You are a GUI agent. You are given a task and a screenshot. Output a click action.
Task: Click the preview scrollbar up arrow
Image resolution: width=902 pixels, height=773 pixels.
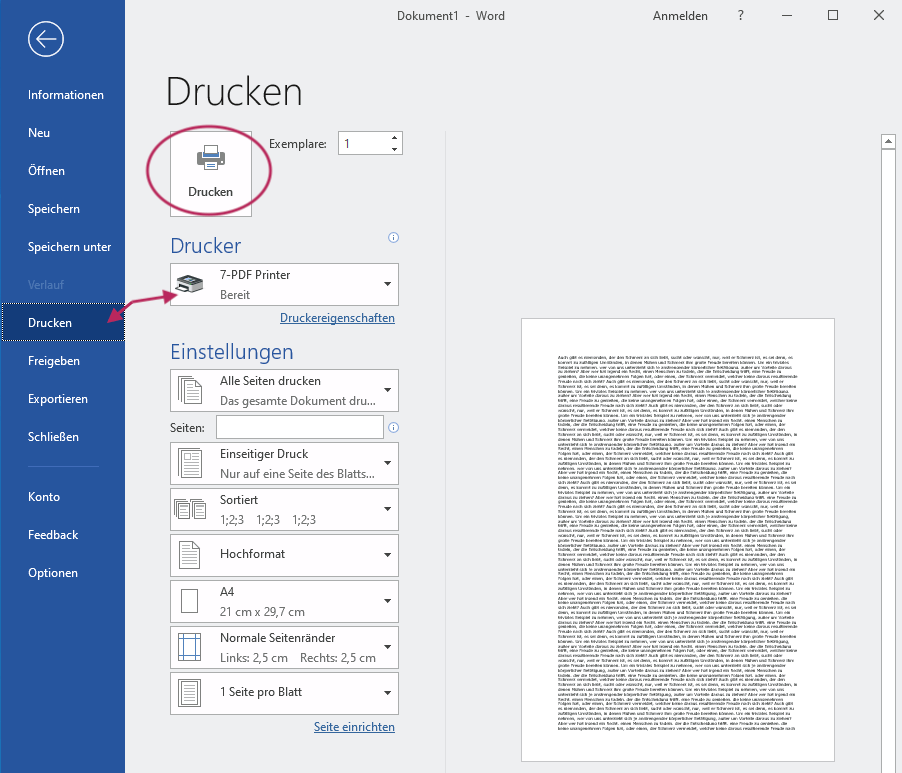coord(888,141)
